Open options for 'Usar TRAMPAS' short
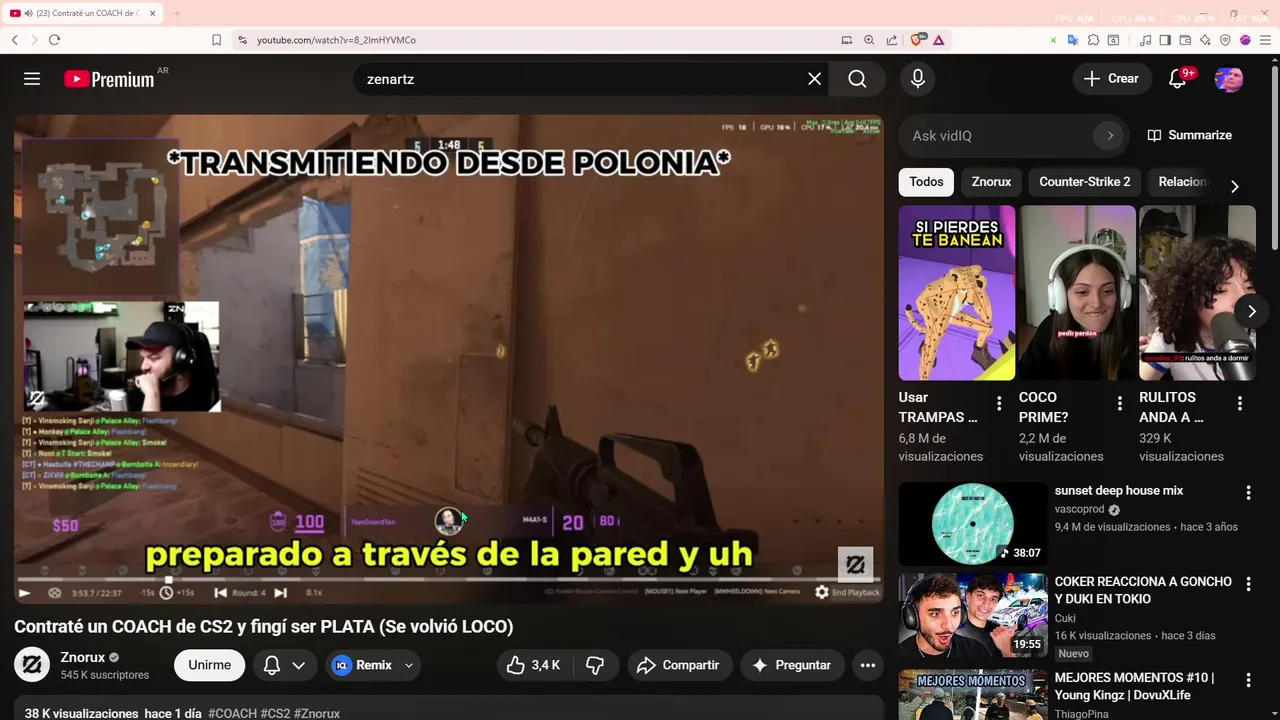The image size is (1280, 720). [999, 404]
